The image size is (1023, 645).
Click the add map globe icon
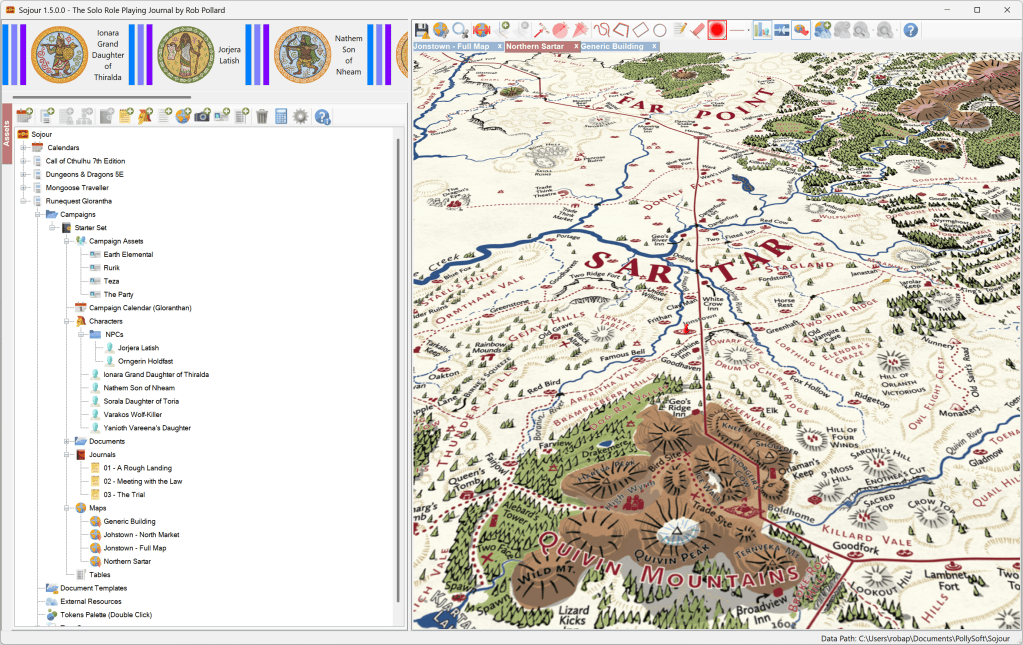coord(184,117)
